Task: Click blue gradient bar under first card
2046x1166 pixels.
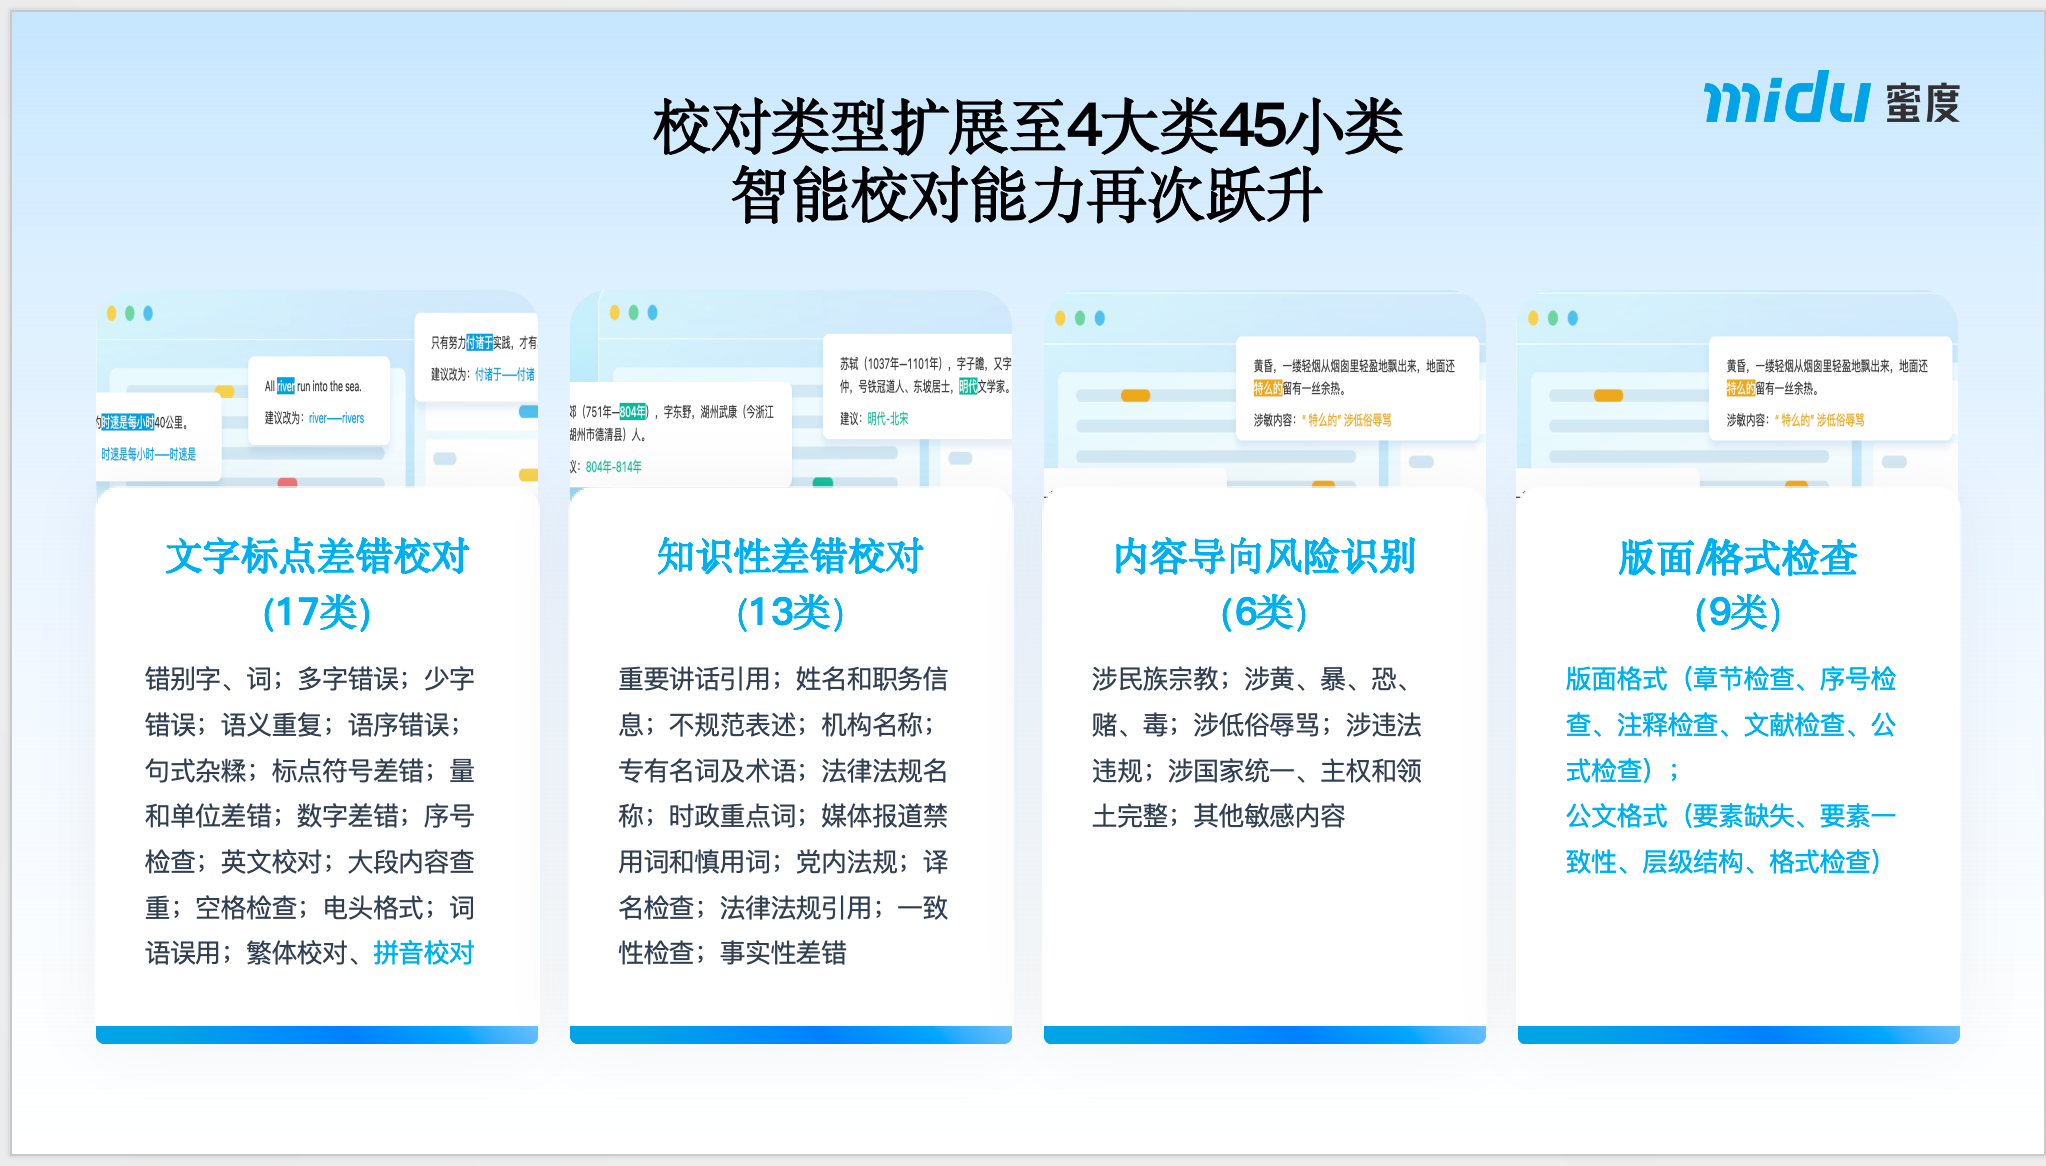Action: [x=317, y=1035]
